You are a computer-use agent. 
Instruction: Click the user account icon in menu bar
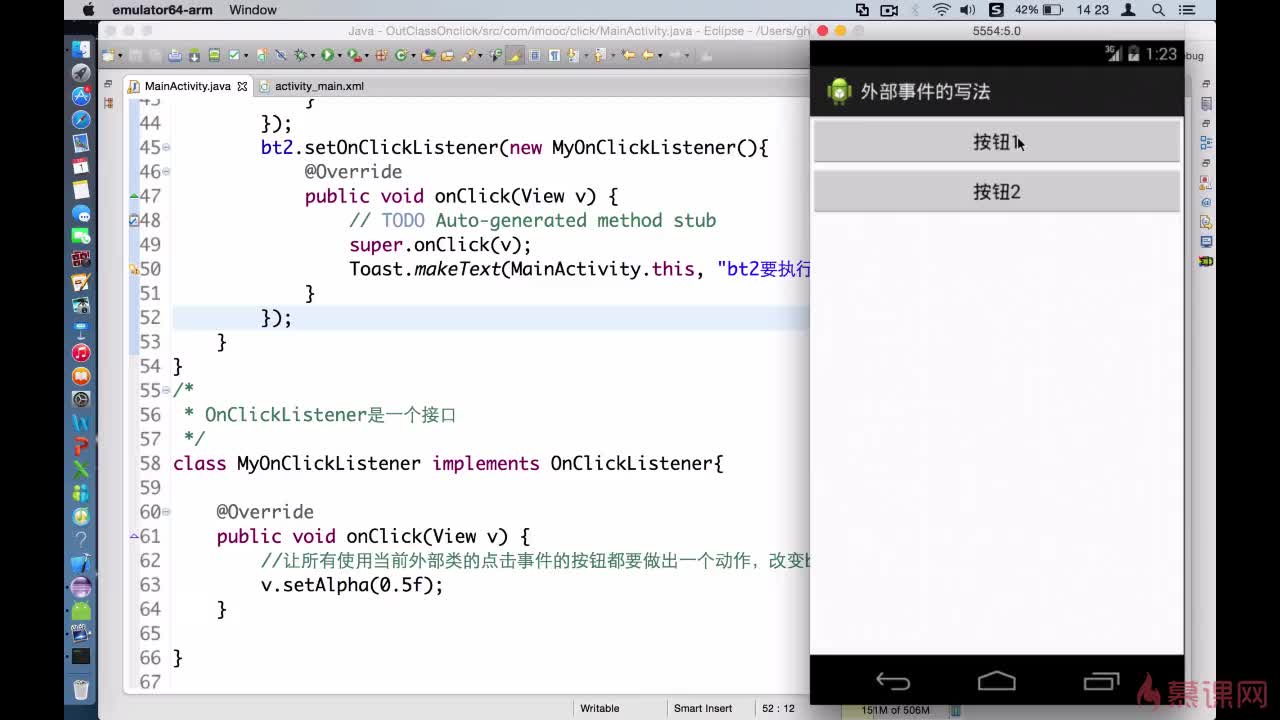[1129, 10]
